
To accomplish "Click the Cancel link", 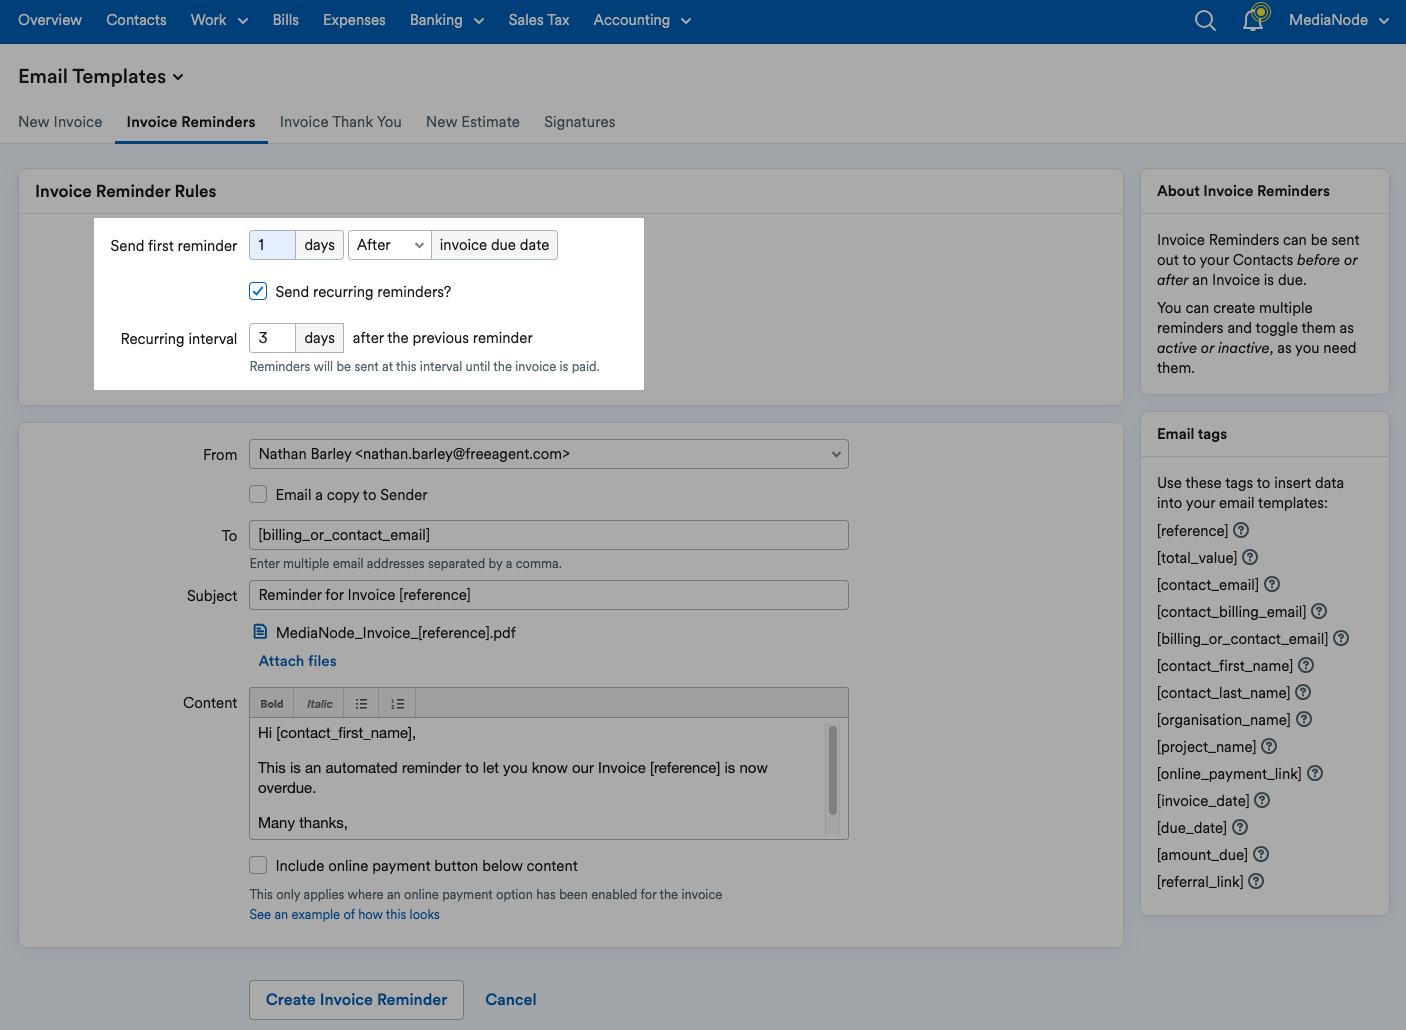I will 511,1000.
